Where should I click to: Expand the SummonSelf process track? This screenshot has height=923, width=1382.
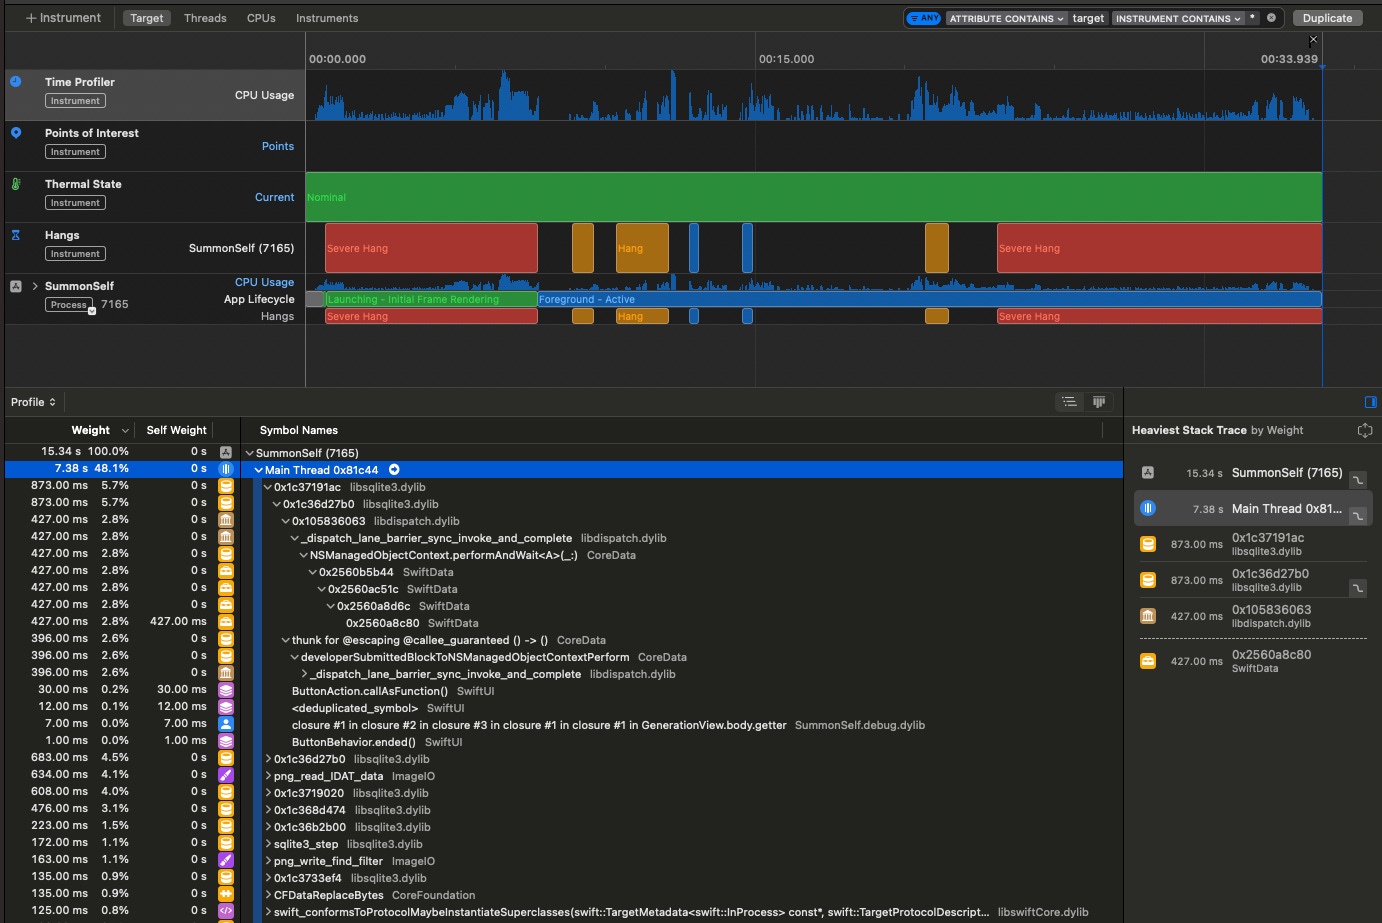click(35, 286)
